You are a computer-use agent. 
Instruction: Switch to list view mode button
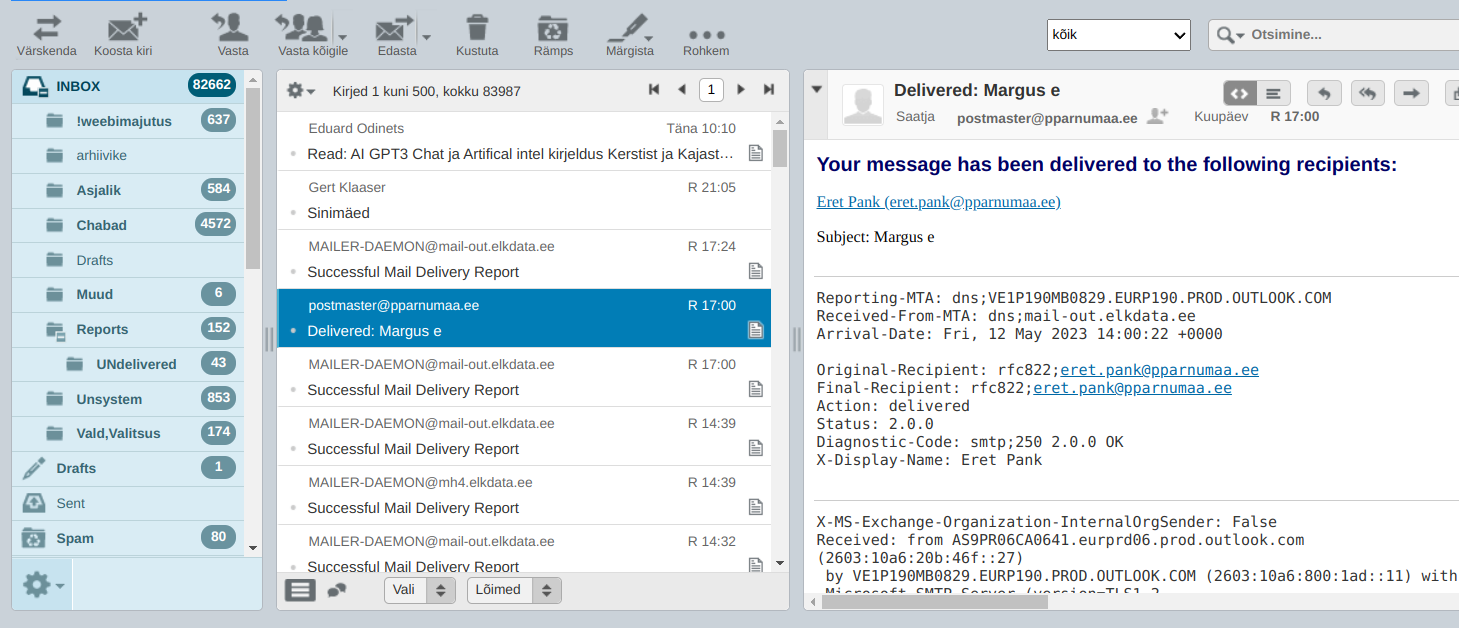click(x=300, y=590)
